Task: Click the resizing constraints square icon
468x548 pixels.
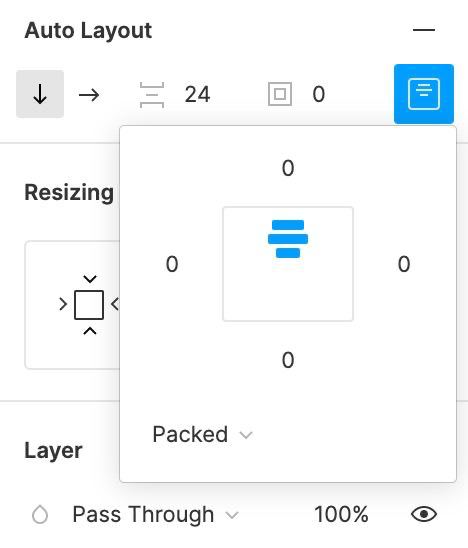Action: 89,305
